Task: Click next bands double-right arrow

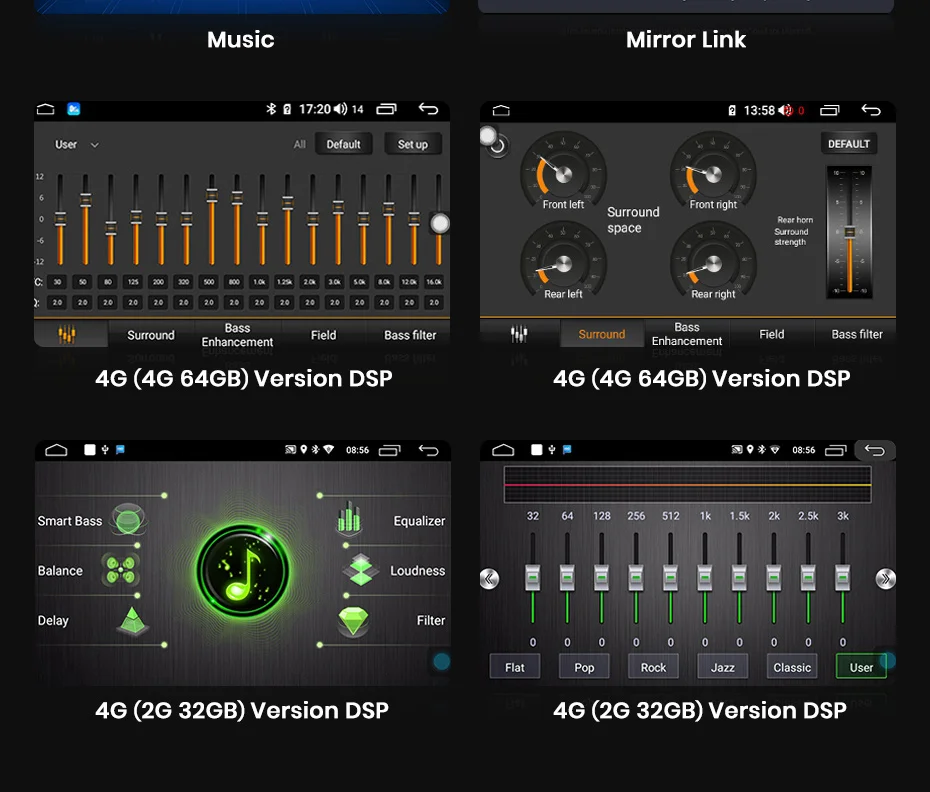Action: click(886, 578)
